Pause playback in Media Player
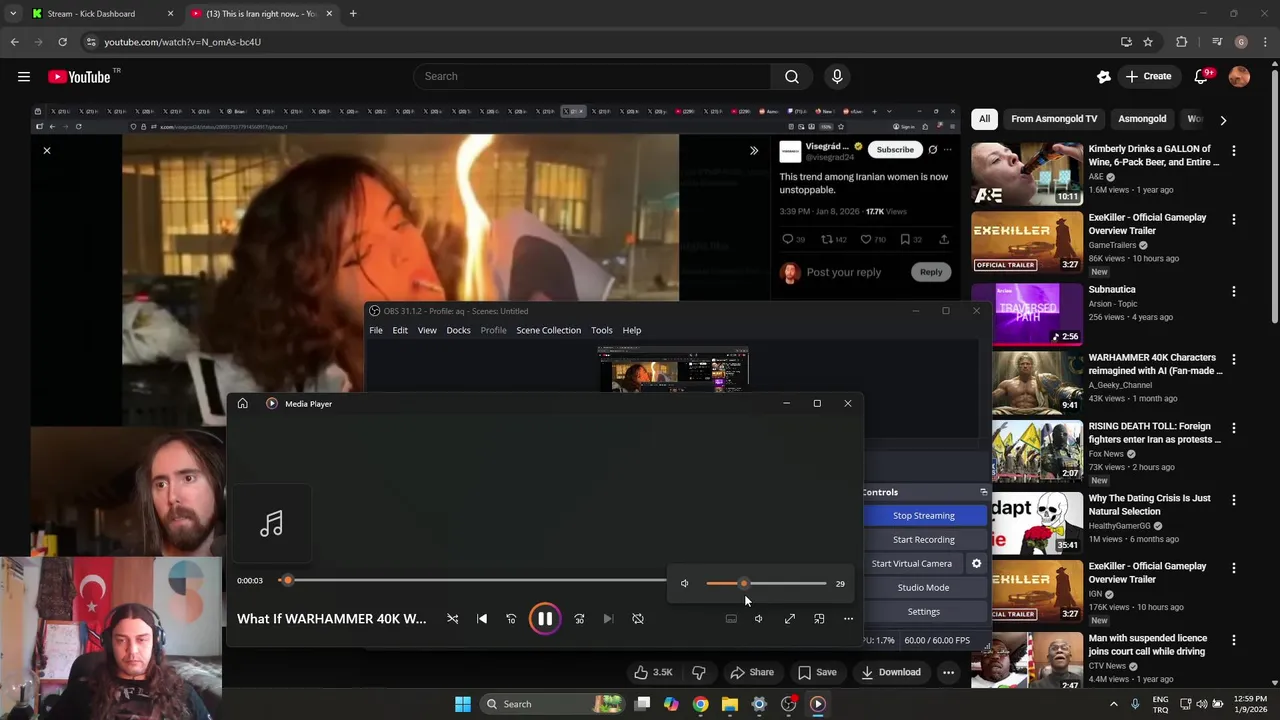This screenshot has width=1280, height=720. click(545, 619)
